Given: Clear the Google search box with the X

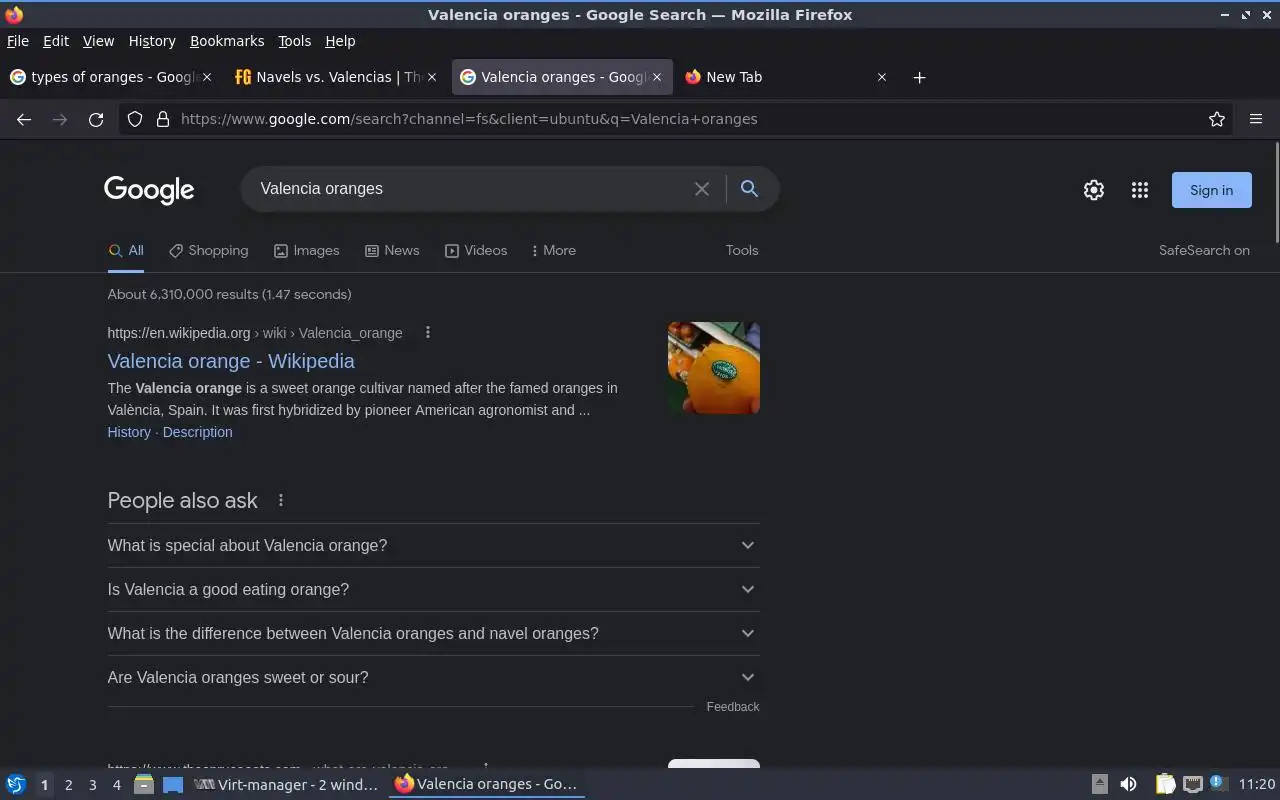Looking at the screenshot, I should click(x=702, y=189).
